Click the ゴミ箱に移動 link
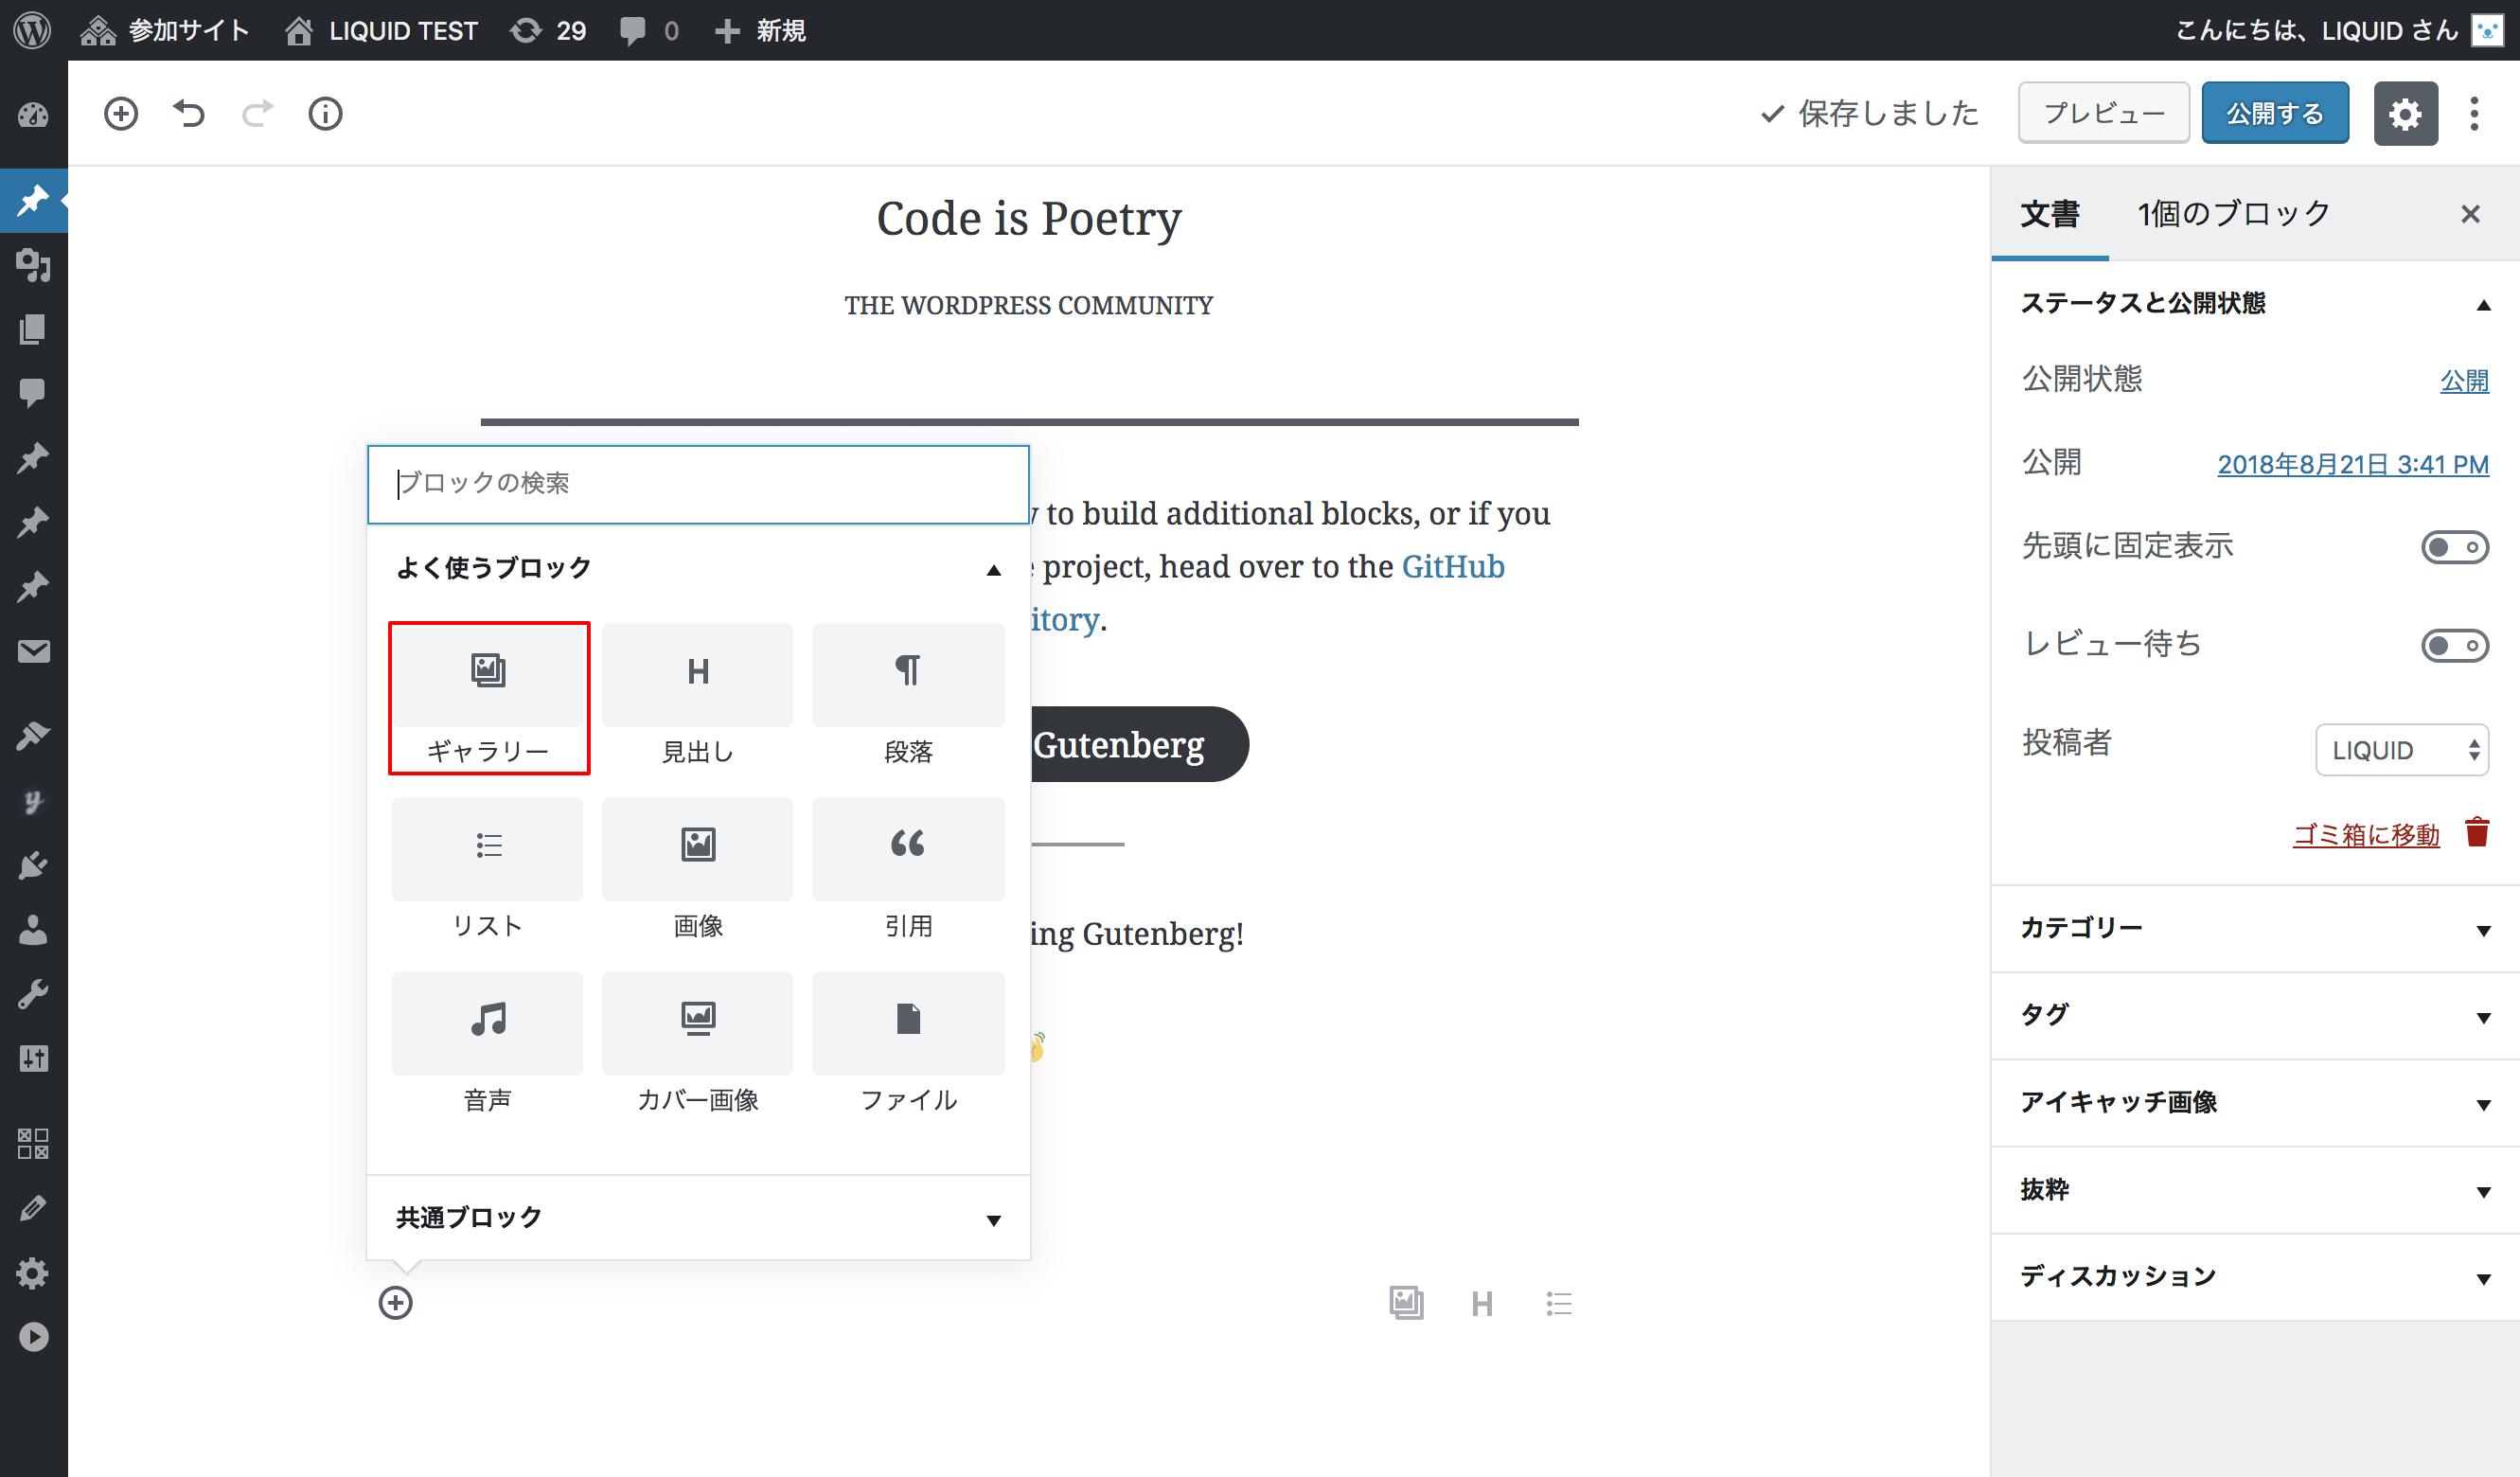The height and width of the screenshot is (1477, 2520). [2369, 835]
